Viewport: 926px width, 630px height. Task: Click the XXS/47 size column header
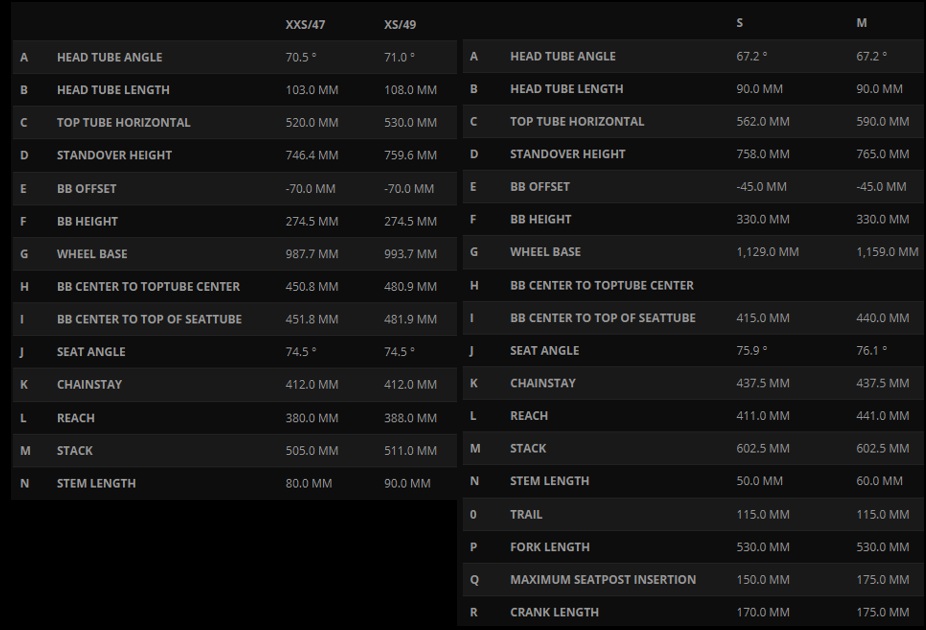pos(305,25)
